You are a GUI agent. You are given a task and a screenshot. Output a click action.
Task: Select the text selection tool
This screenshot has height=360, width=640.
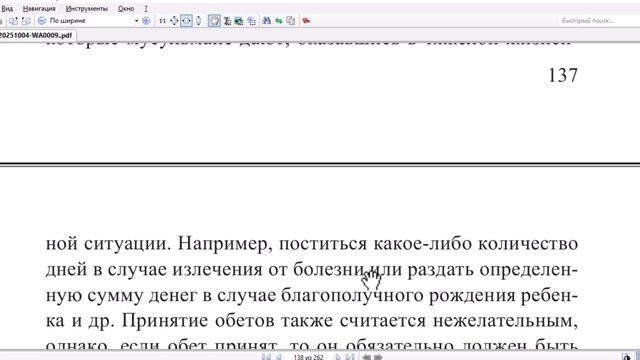[x=227, y=21]
